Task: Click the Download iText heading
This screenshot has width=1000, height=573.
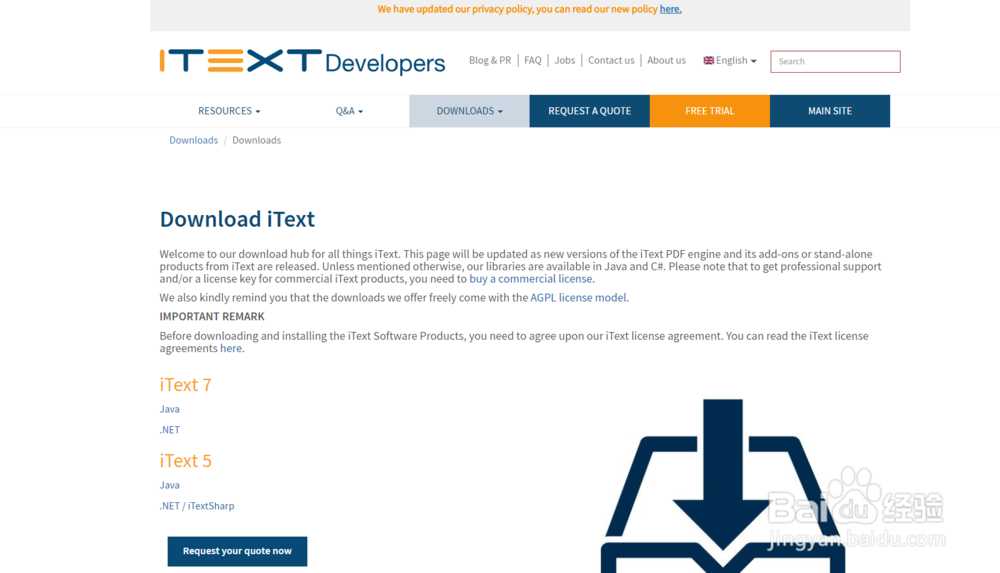Action: (x=237, y=219)
